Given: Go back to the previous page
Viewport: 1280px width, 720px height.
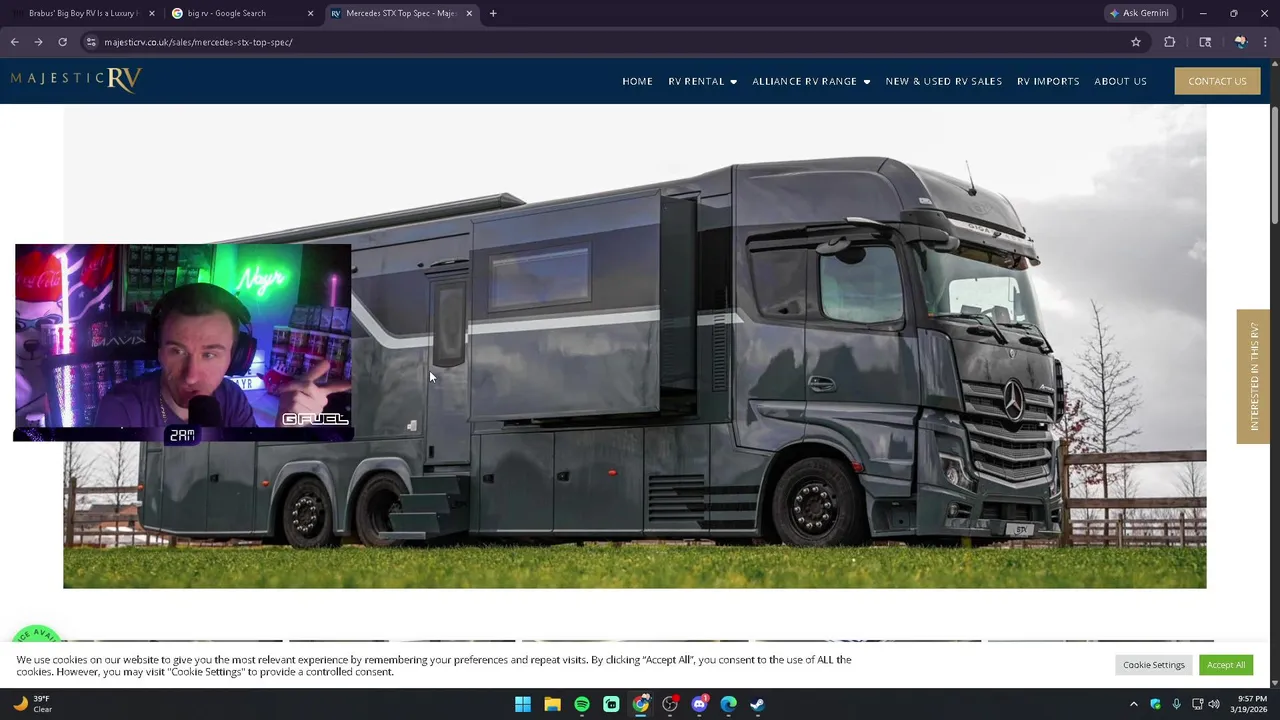Looking at the screenshot, I should [14, 42].
